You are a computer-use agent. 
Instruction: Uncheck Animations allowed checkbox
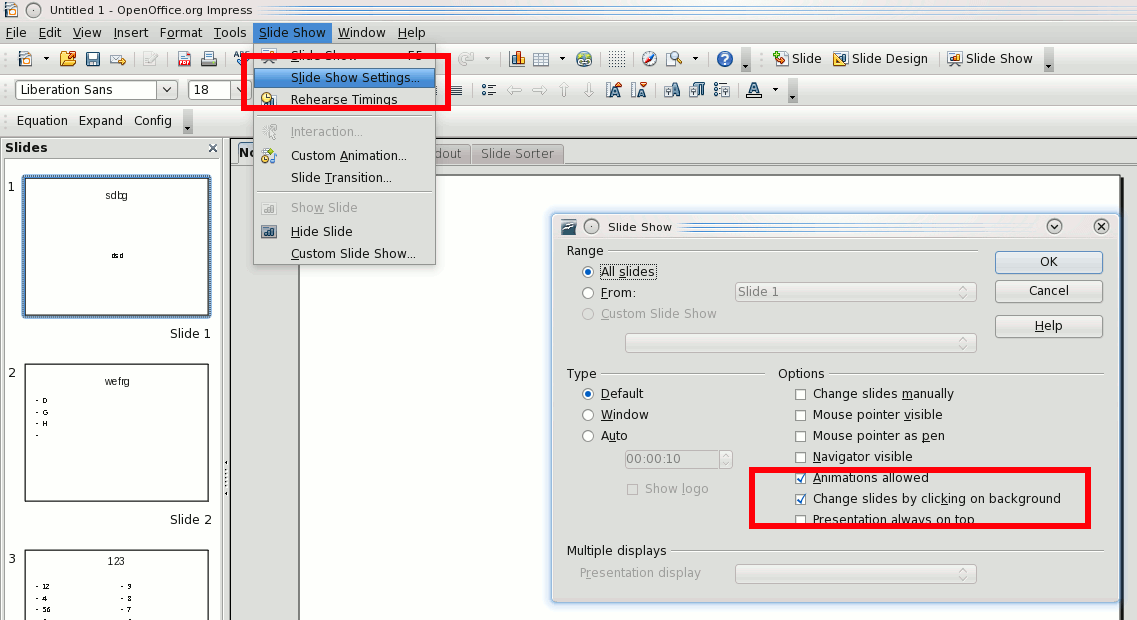click(801, 479)
